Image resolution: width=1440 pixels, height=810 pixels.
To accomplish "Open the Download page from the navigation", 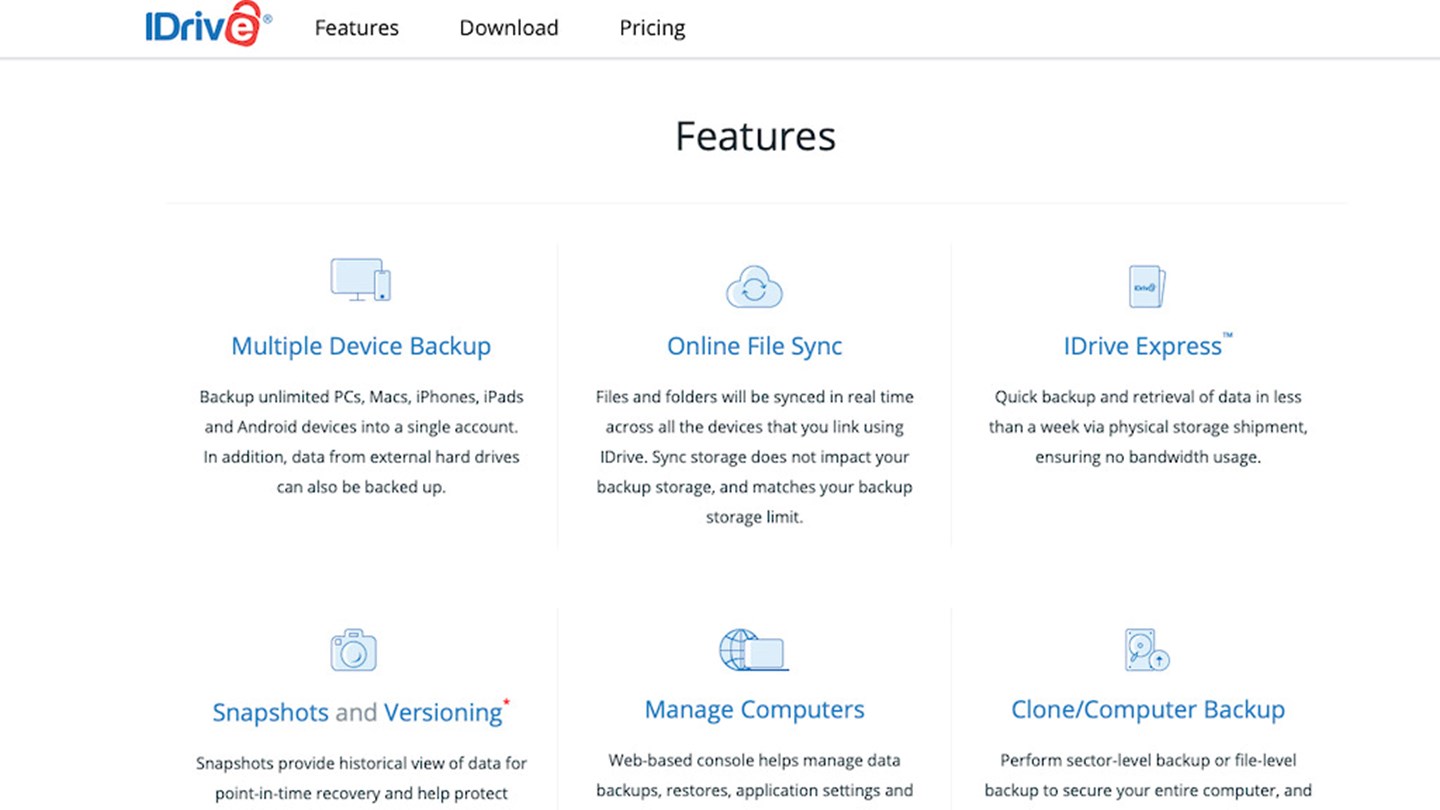I will click(x=508, y=28).
